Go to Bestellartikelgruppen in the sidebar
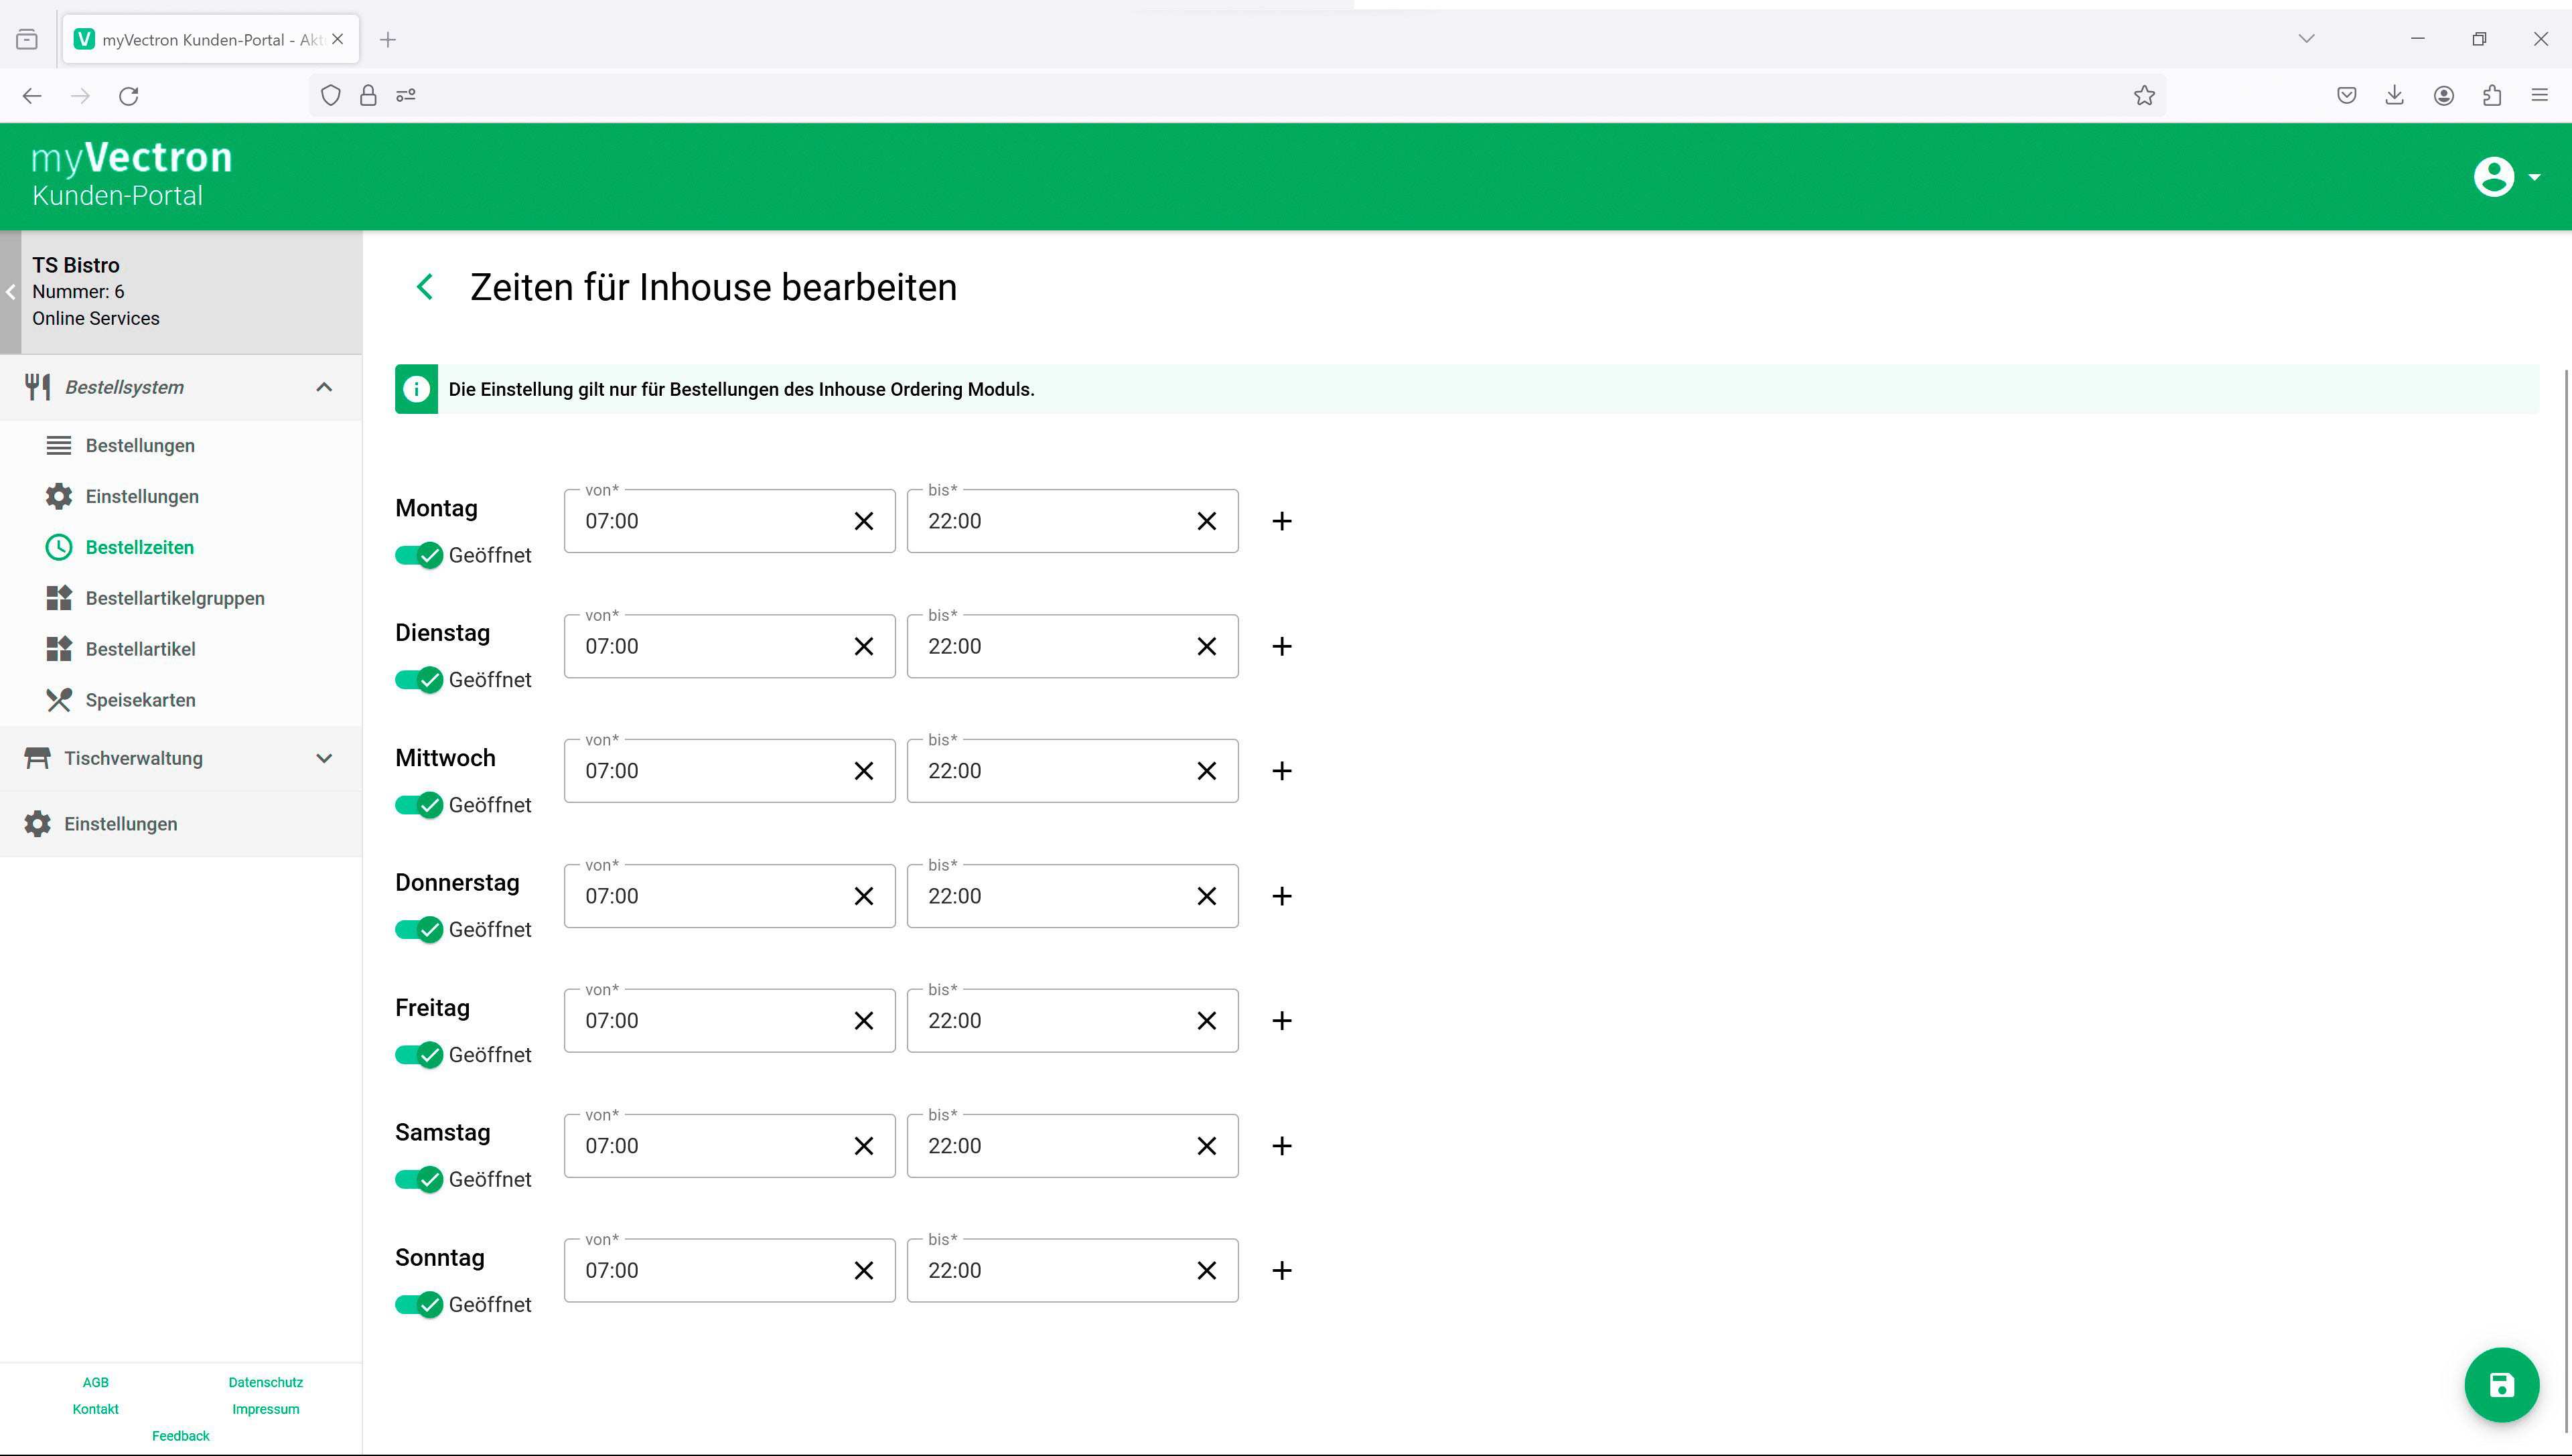 pyautogui.click(x=175, y=598)
